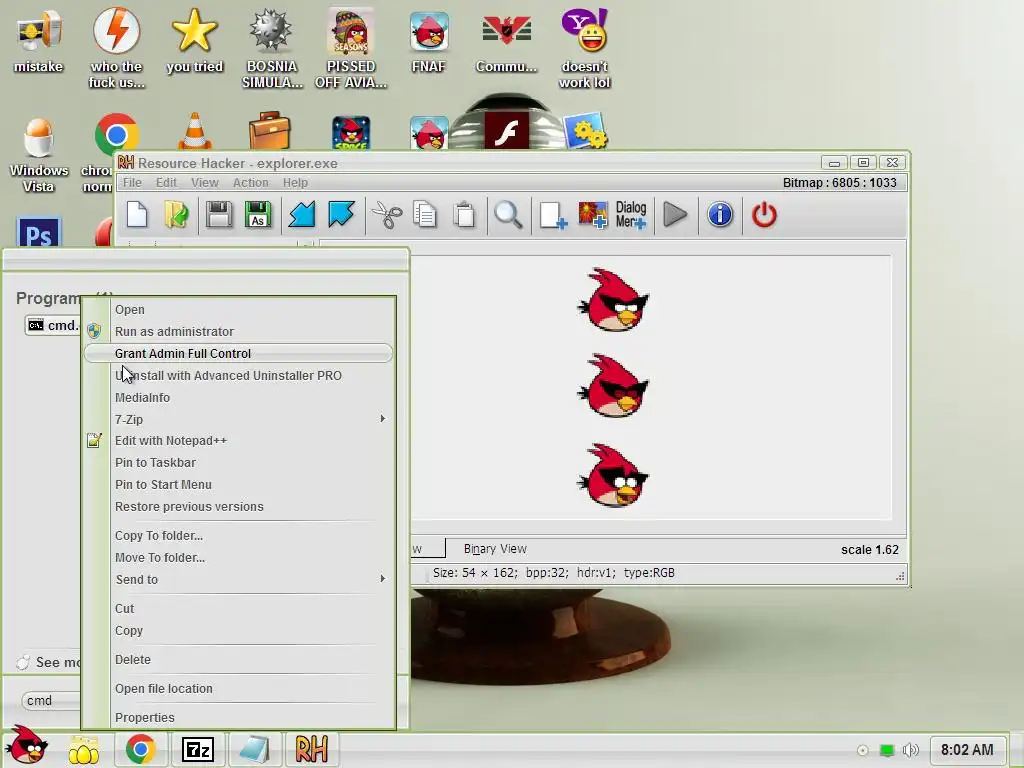This screenshot has height=768, width=1024.
Task: Click the BOSNIA SIMULA... desktop icon
Action: tap(272, 50)
